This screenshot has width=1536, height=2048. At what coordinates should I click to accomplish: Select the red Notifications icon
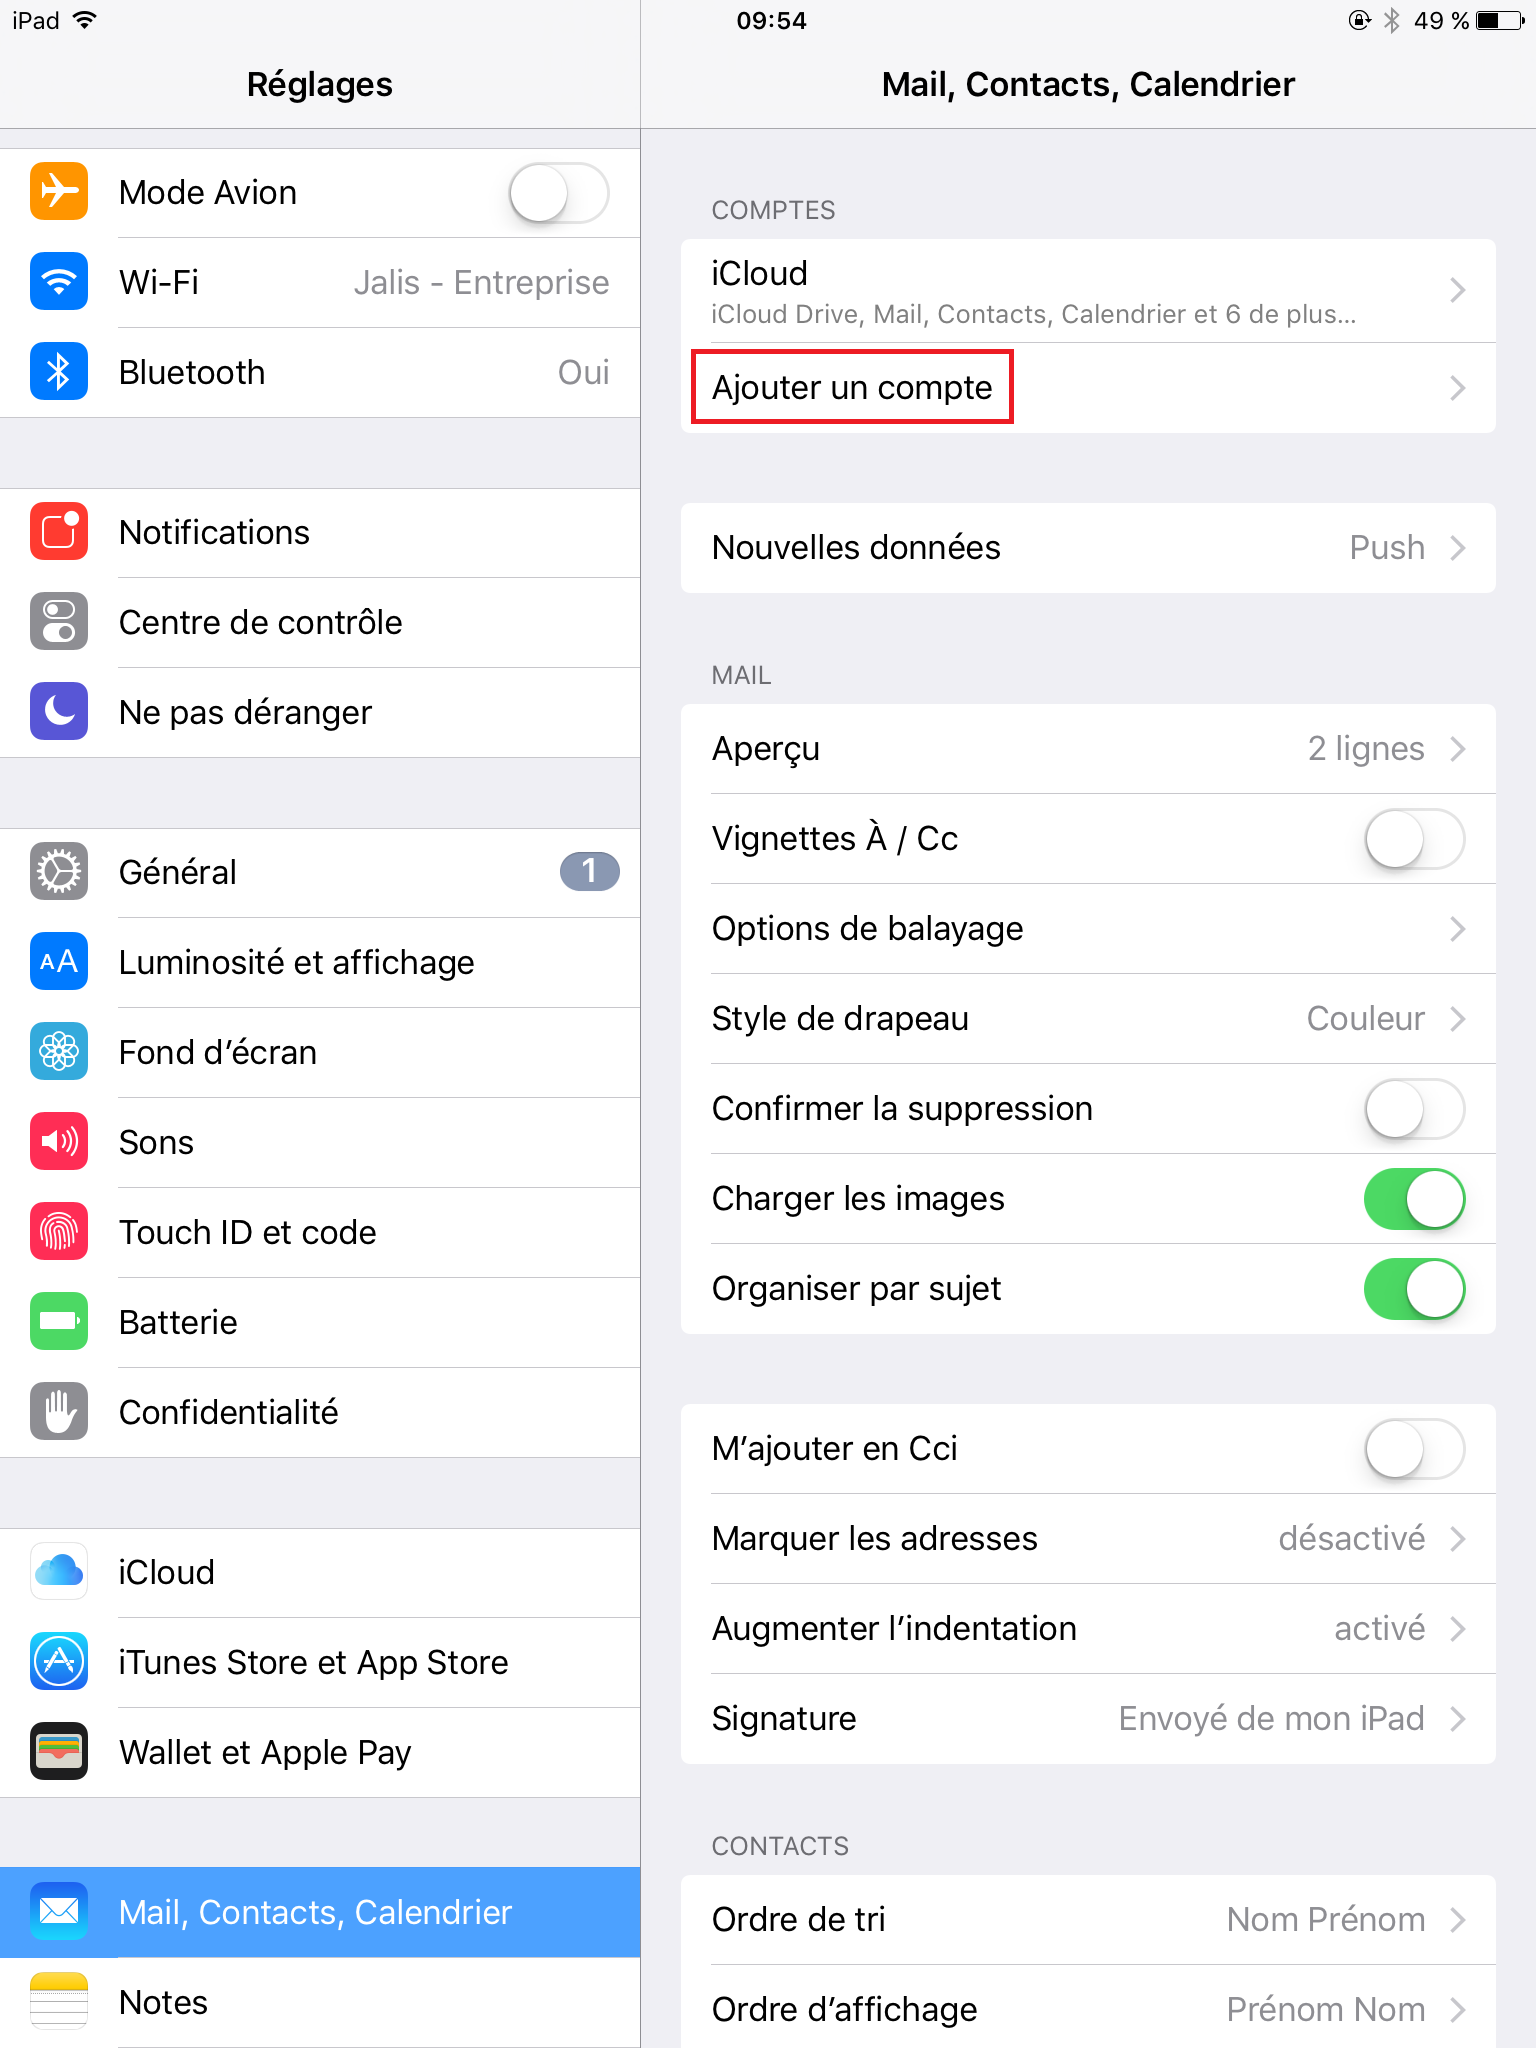(x=59, y=531)
